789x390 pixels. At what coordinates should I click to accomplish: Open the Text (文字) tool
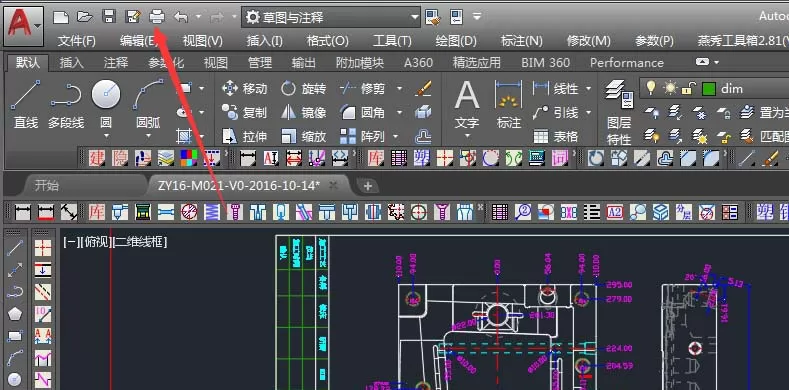[x=466, y=104]
